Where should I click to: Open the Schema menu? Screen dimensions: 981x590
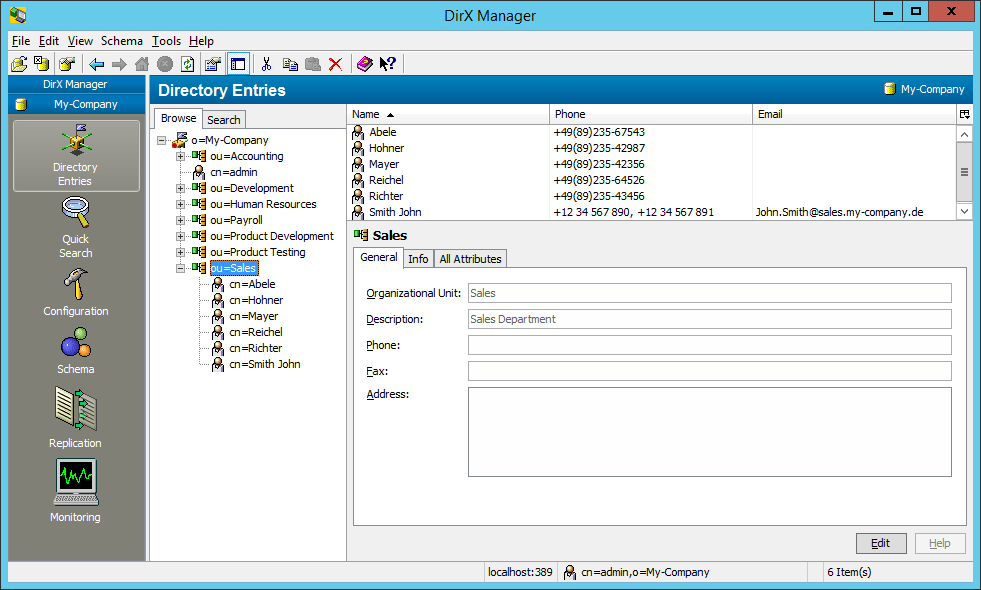tap(122, 41)
